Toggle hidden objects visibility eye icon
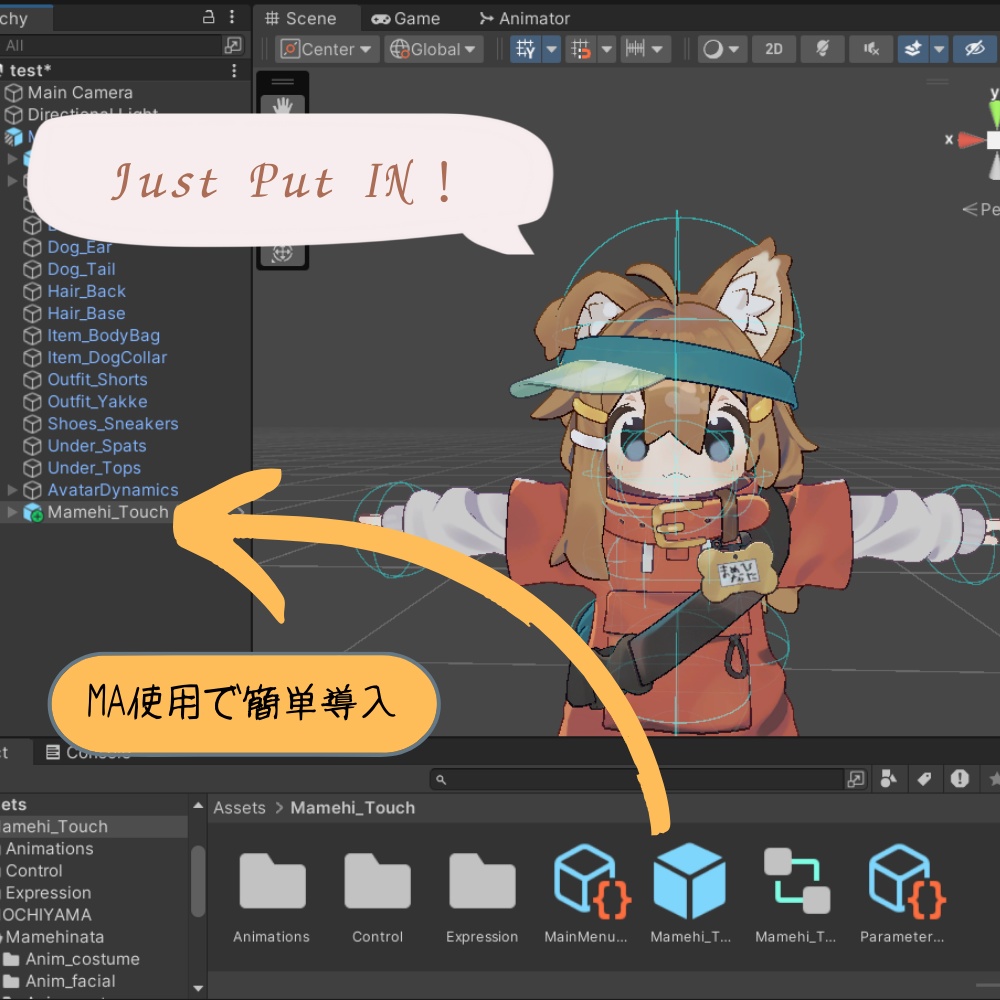The image size is (1000, 1000). (974, 49)
